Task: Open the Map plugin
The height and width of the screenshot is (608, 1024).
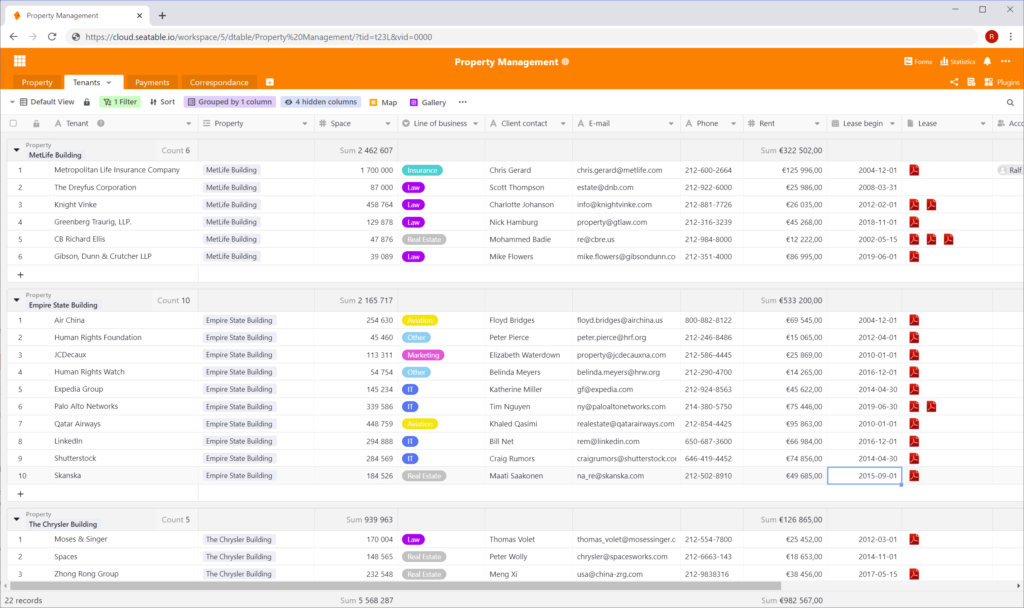Action: pos(383,103)
